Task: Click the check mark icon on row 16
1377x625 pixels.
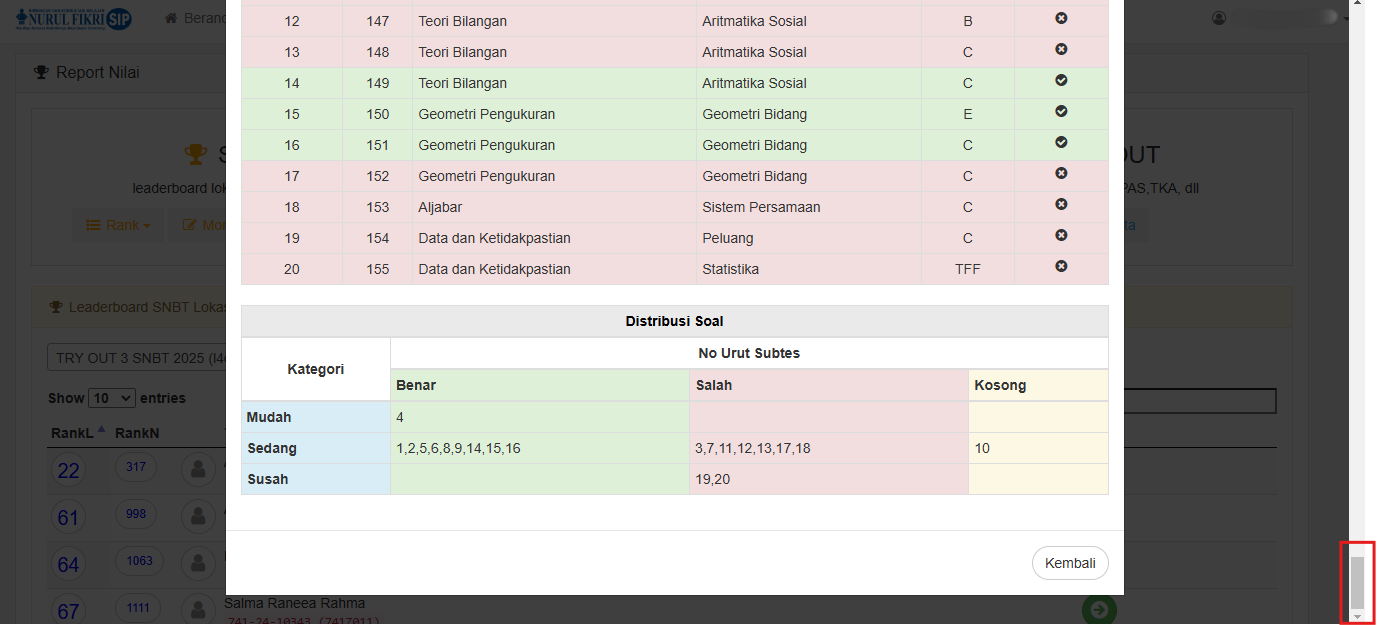Action: pos(1061,142)
